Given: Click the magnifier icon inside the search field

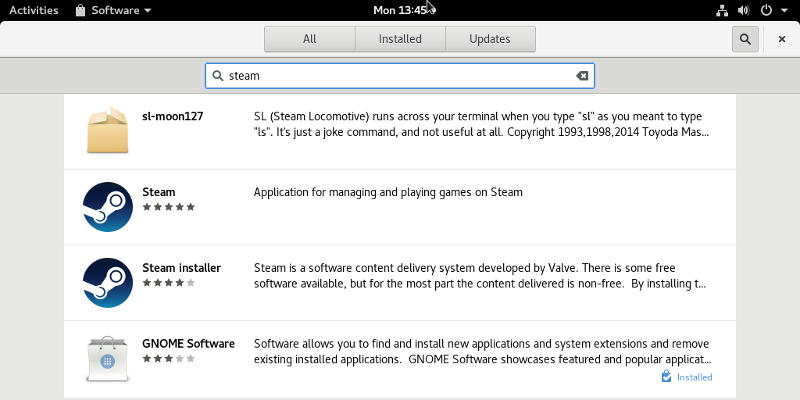Looking at the screenshot, I should pos(218,76).
